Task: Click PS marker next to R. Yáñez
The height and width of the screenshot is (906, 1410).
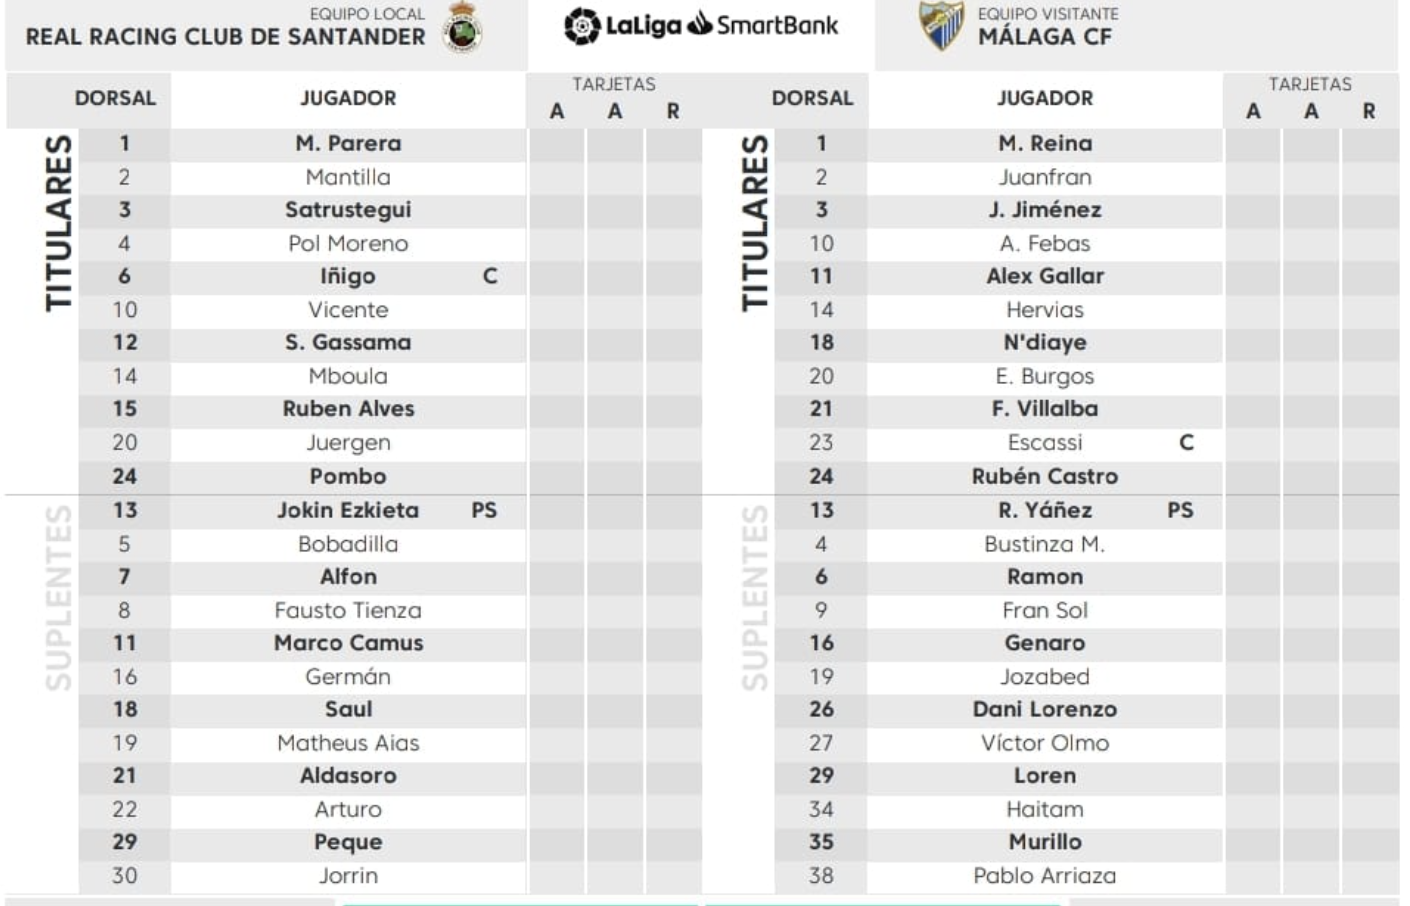Action: pyautogui.click(x=1180, y=510)
